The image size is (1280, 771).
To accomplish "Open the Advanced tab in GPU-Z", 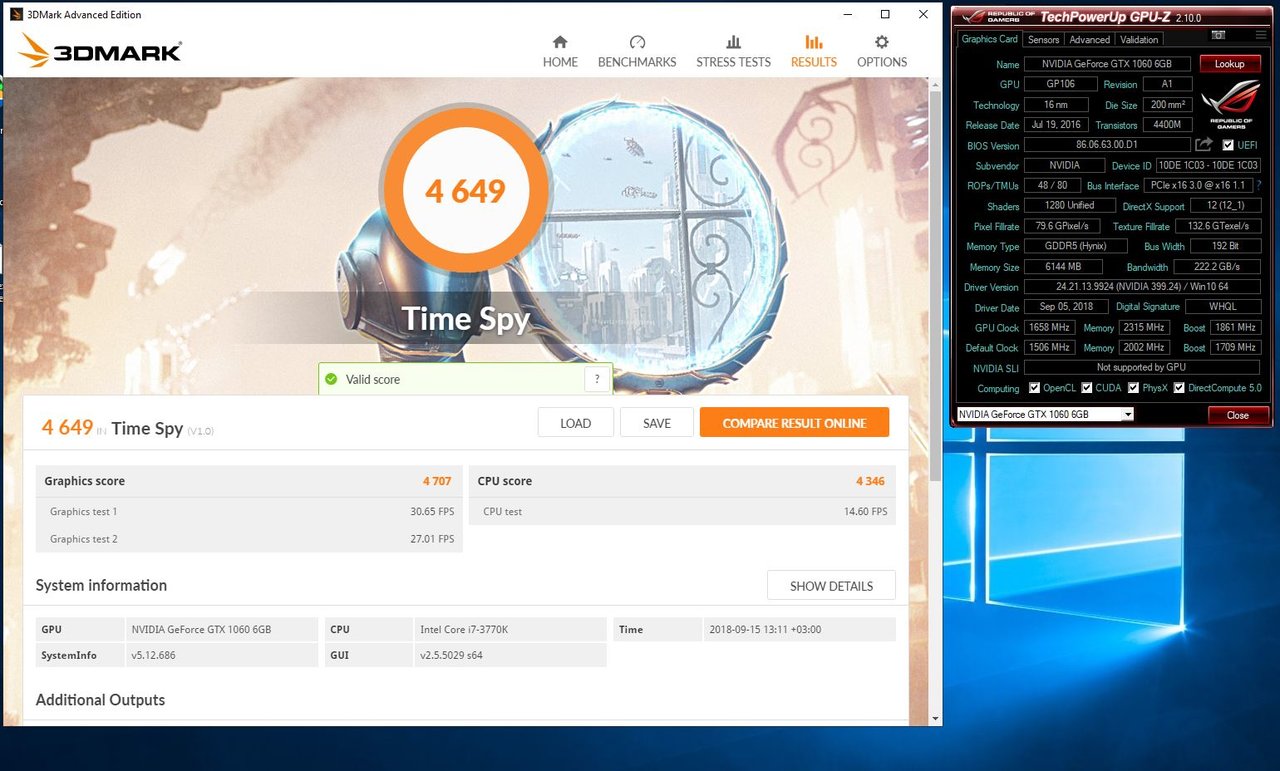I will tap(1089, 39).
